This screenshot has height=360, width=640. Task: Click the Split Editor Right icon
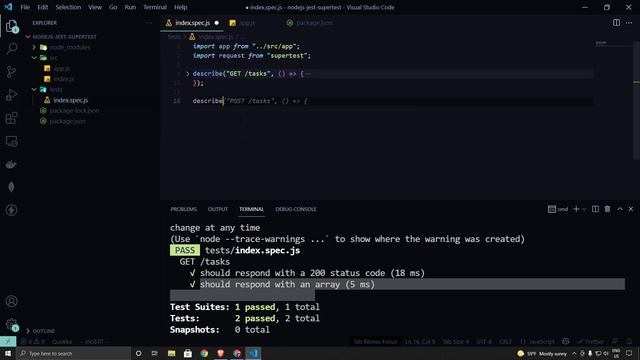[x=616, y=23]
